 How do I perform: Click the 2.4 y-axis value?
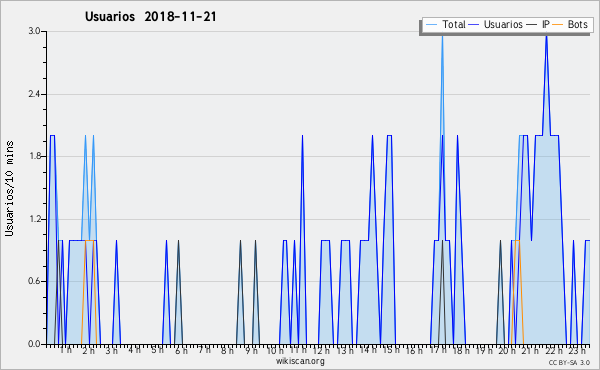coord(34,94)
